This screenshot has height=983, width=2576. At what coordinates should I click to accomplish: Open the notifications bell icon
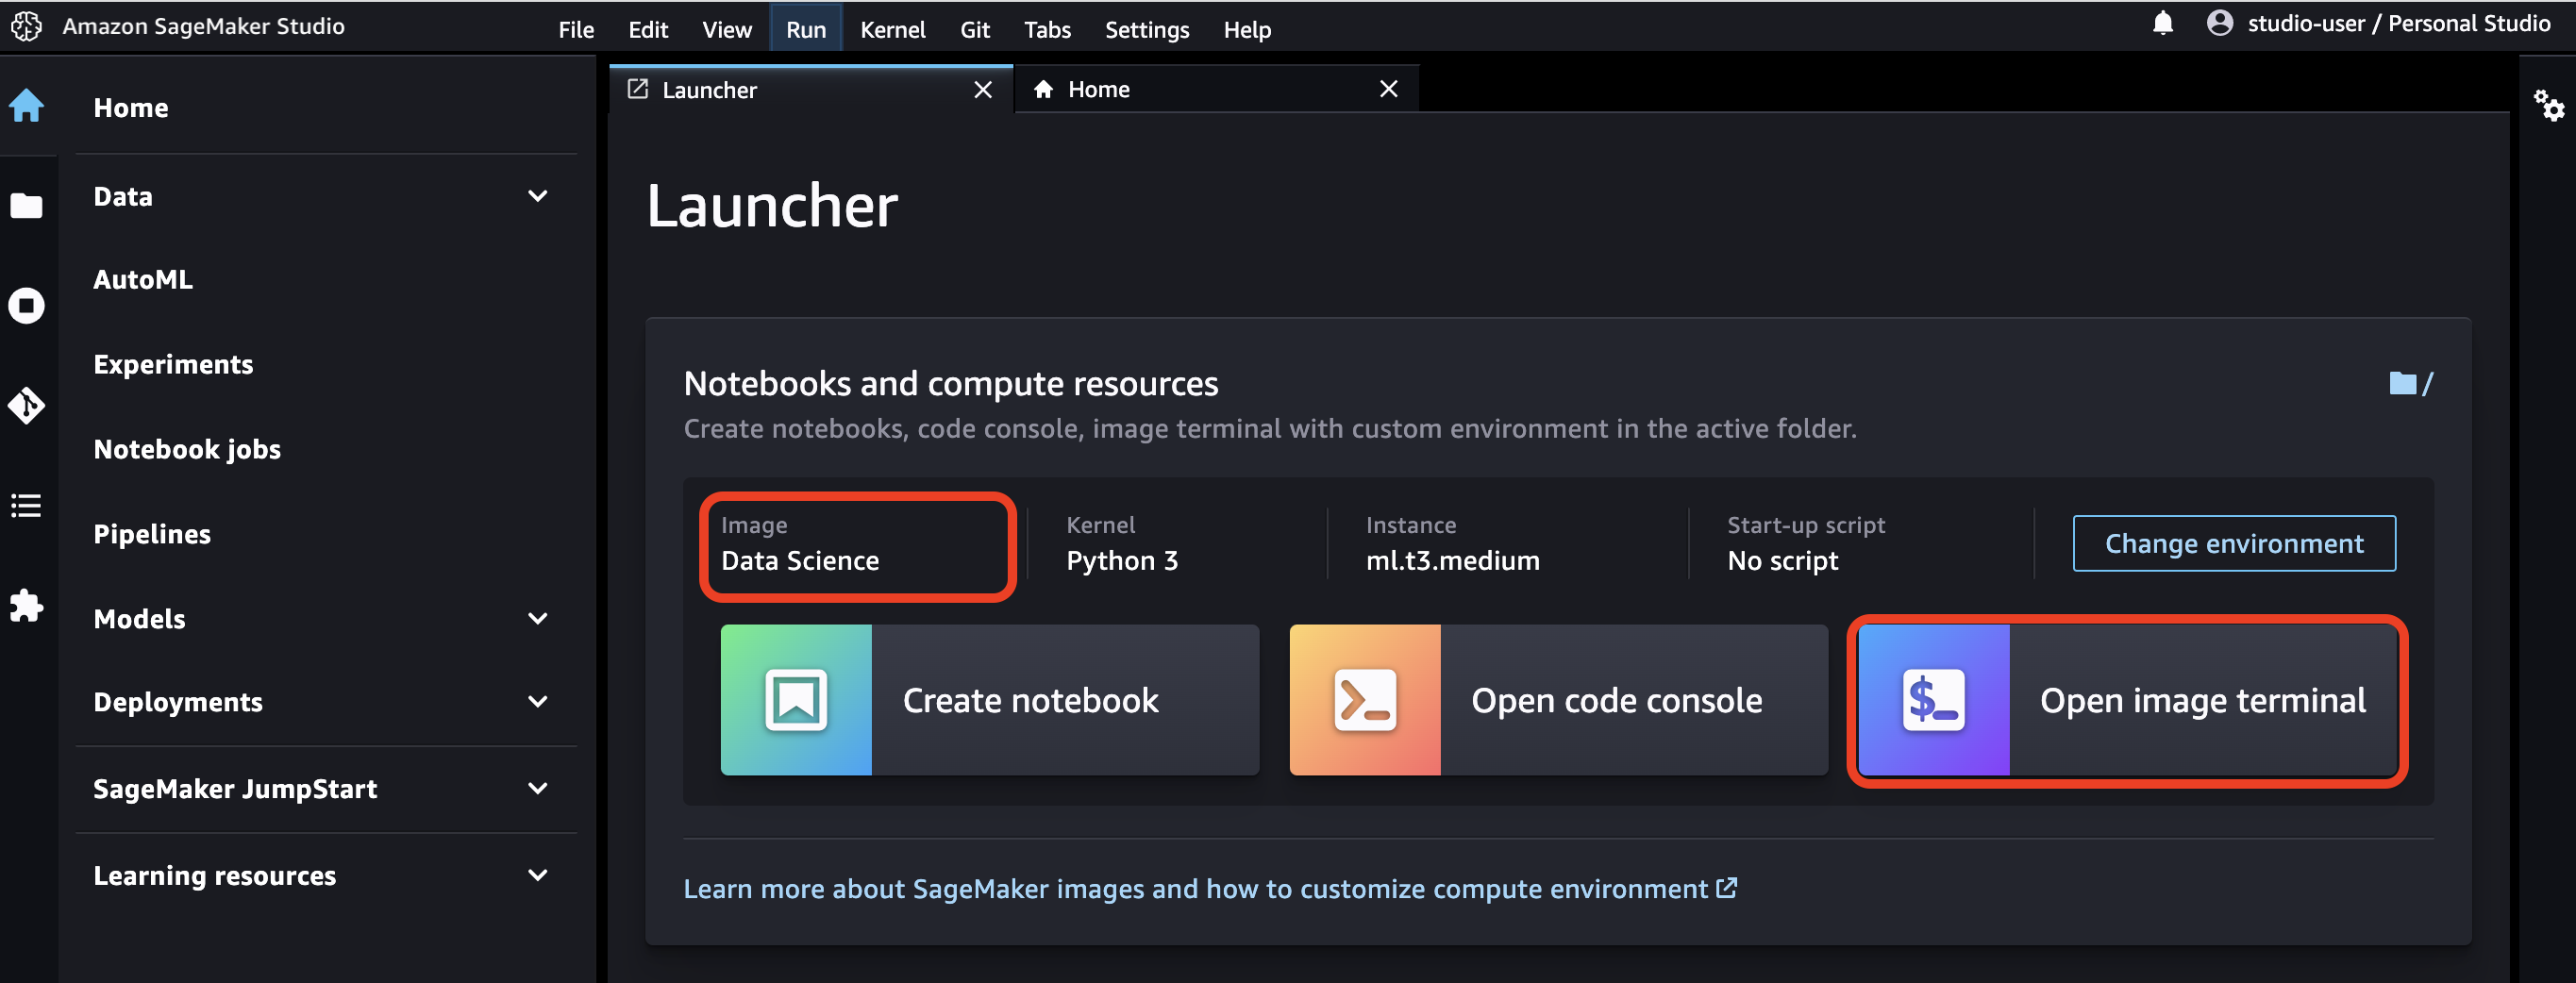2162,23
